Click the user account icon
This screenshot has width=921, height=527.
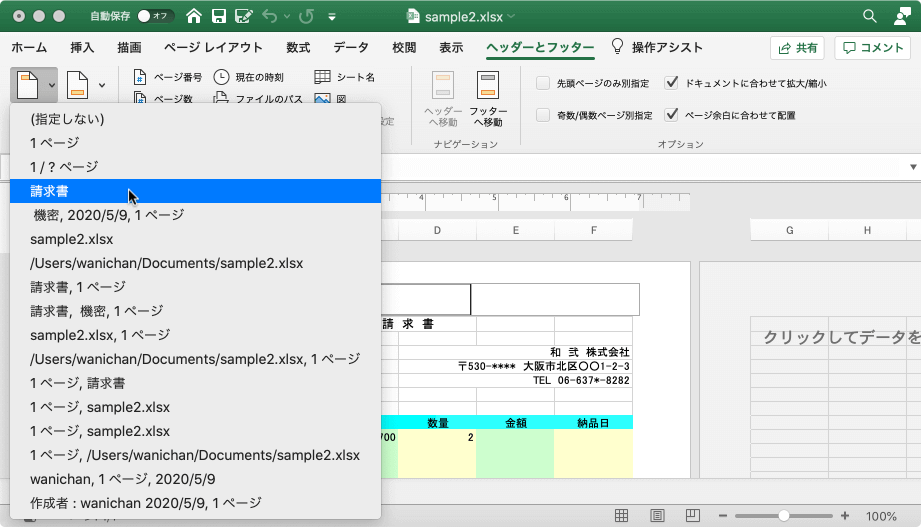pos(902,16)
